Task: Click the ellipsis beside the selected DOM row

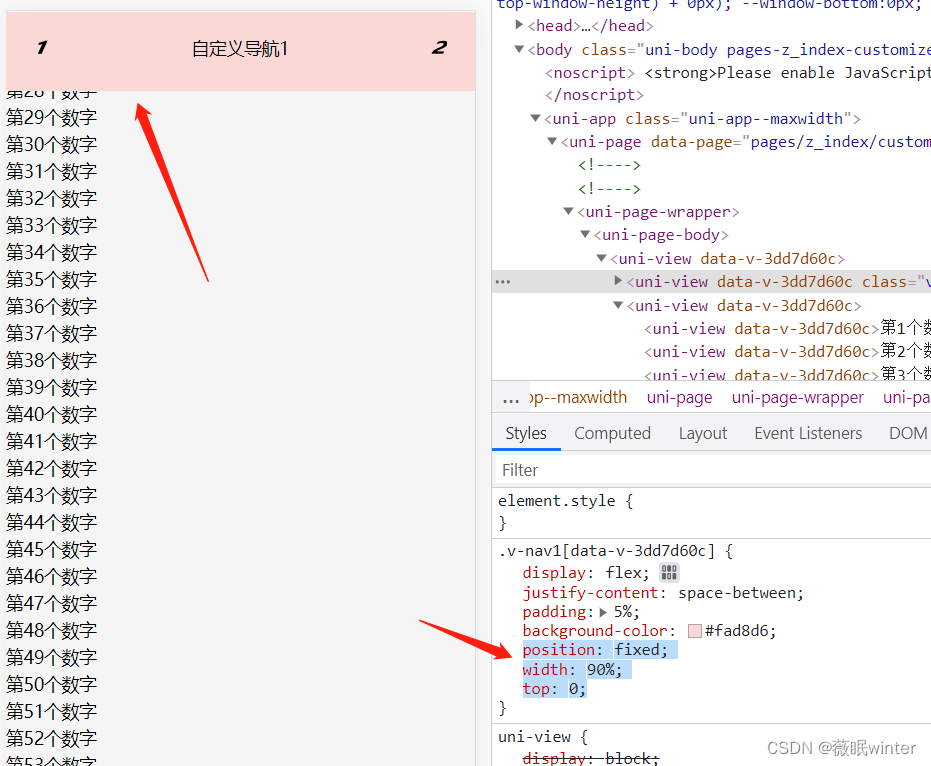Action: point(502,281)
